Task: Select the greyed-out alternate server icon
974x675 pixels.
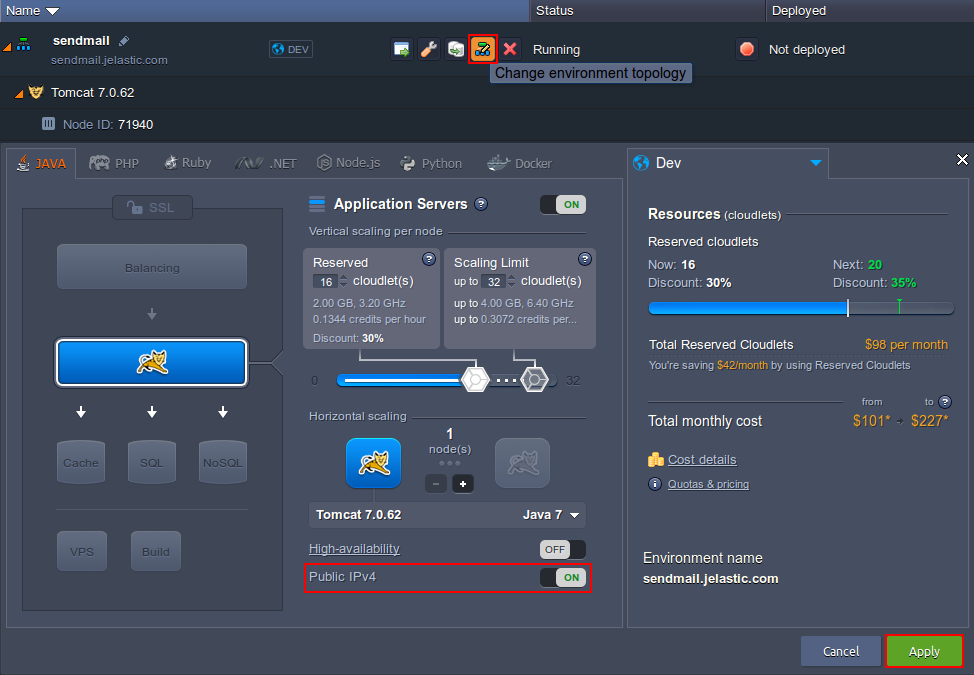Action: 522,463
